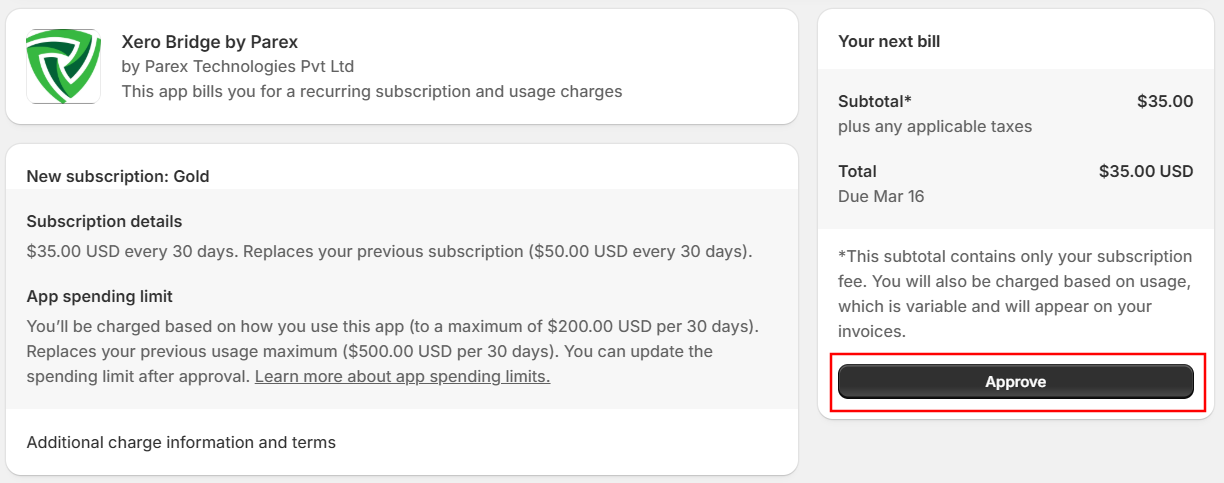
Task: Click the $200.00 USD maximum usage sentence
Action: click(x=393, y=327)
